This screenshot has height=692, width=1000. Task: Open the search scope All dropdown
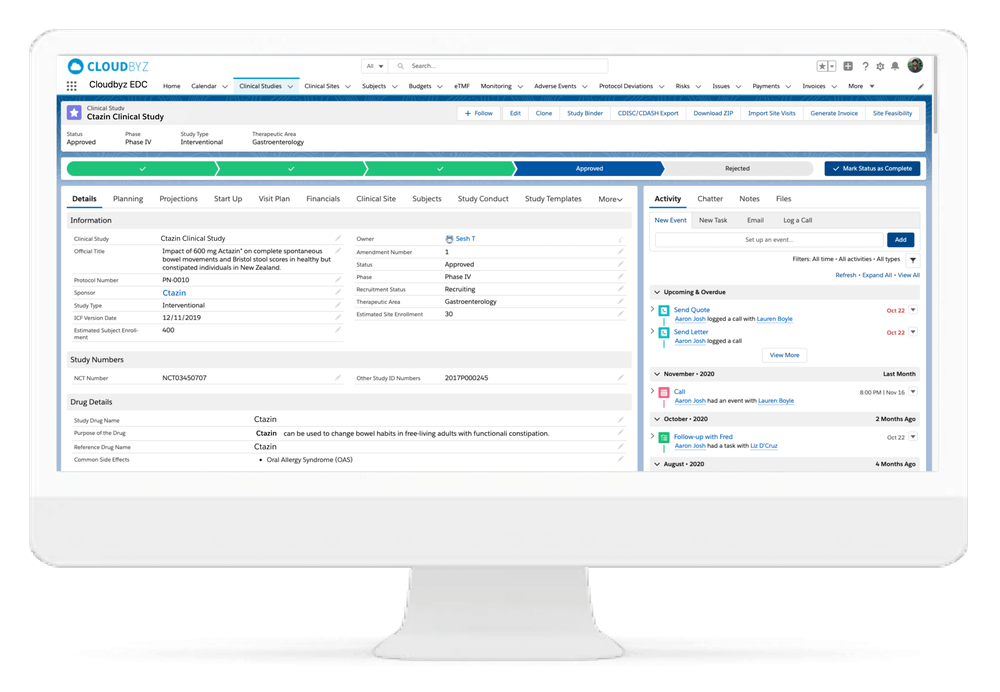coord(374,66)
